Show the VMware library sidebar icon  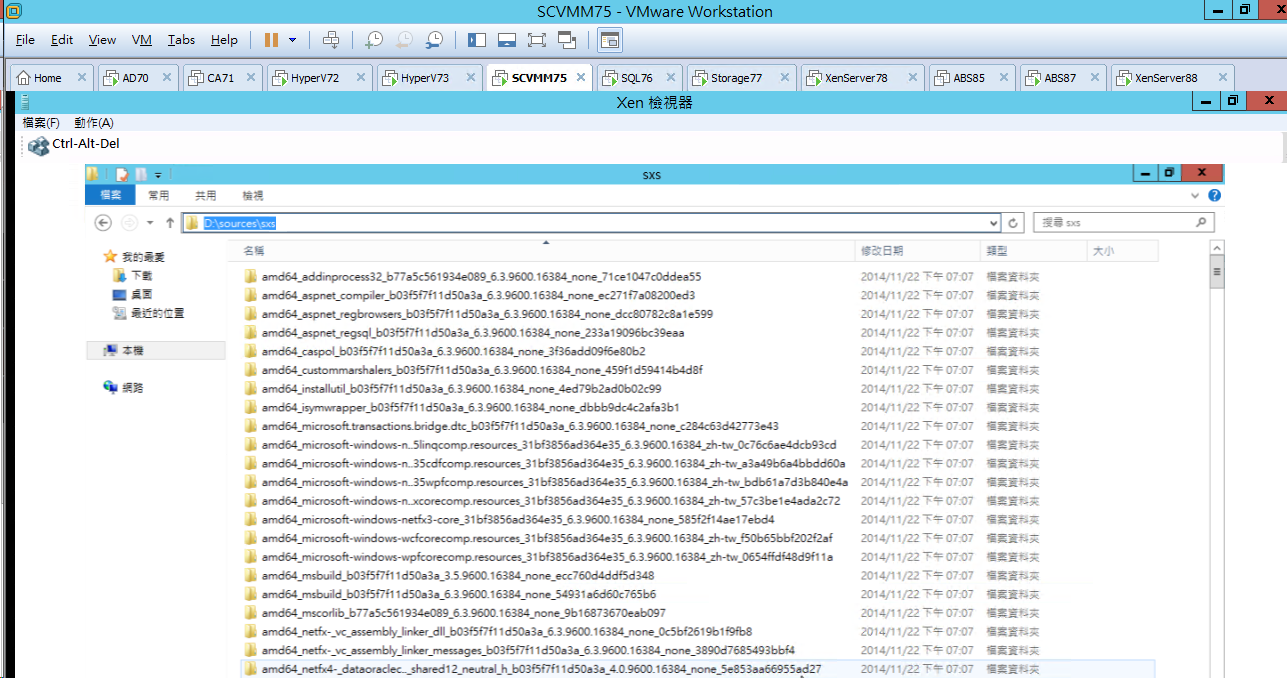click(x=476, y=40)
